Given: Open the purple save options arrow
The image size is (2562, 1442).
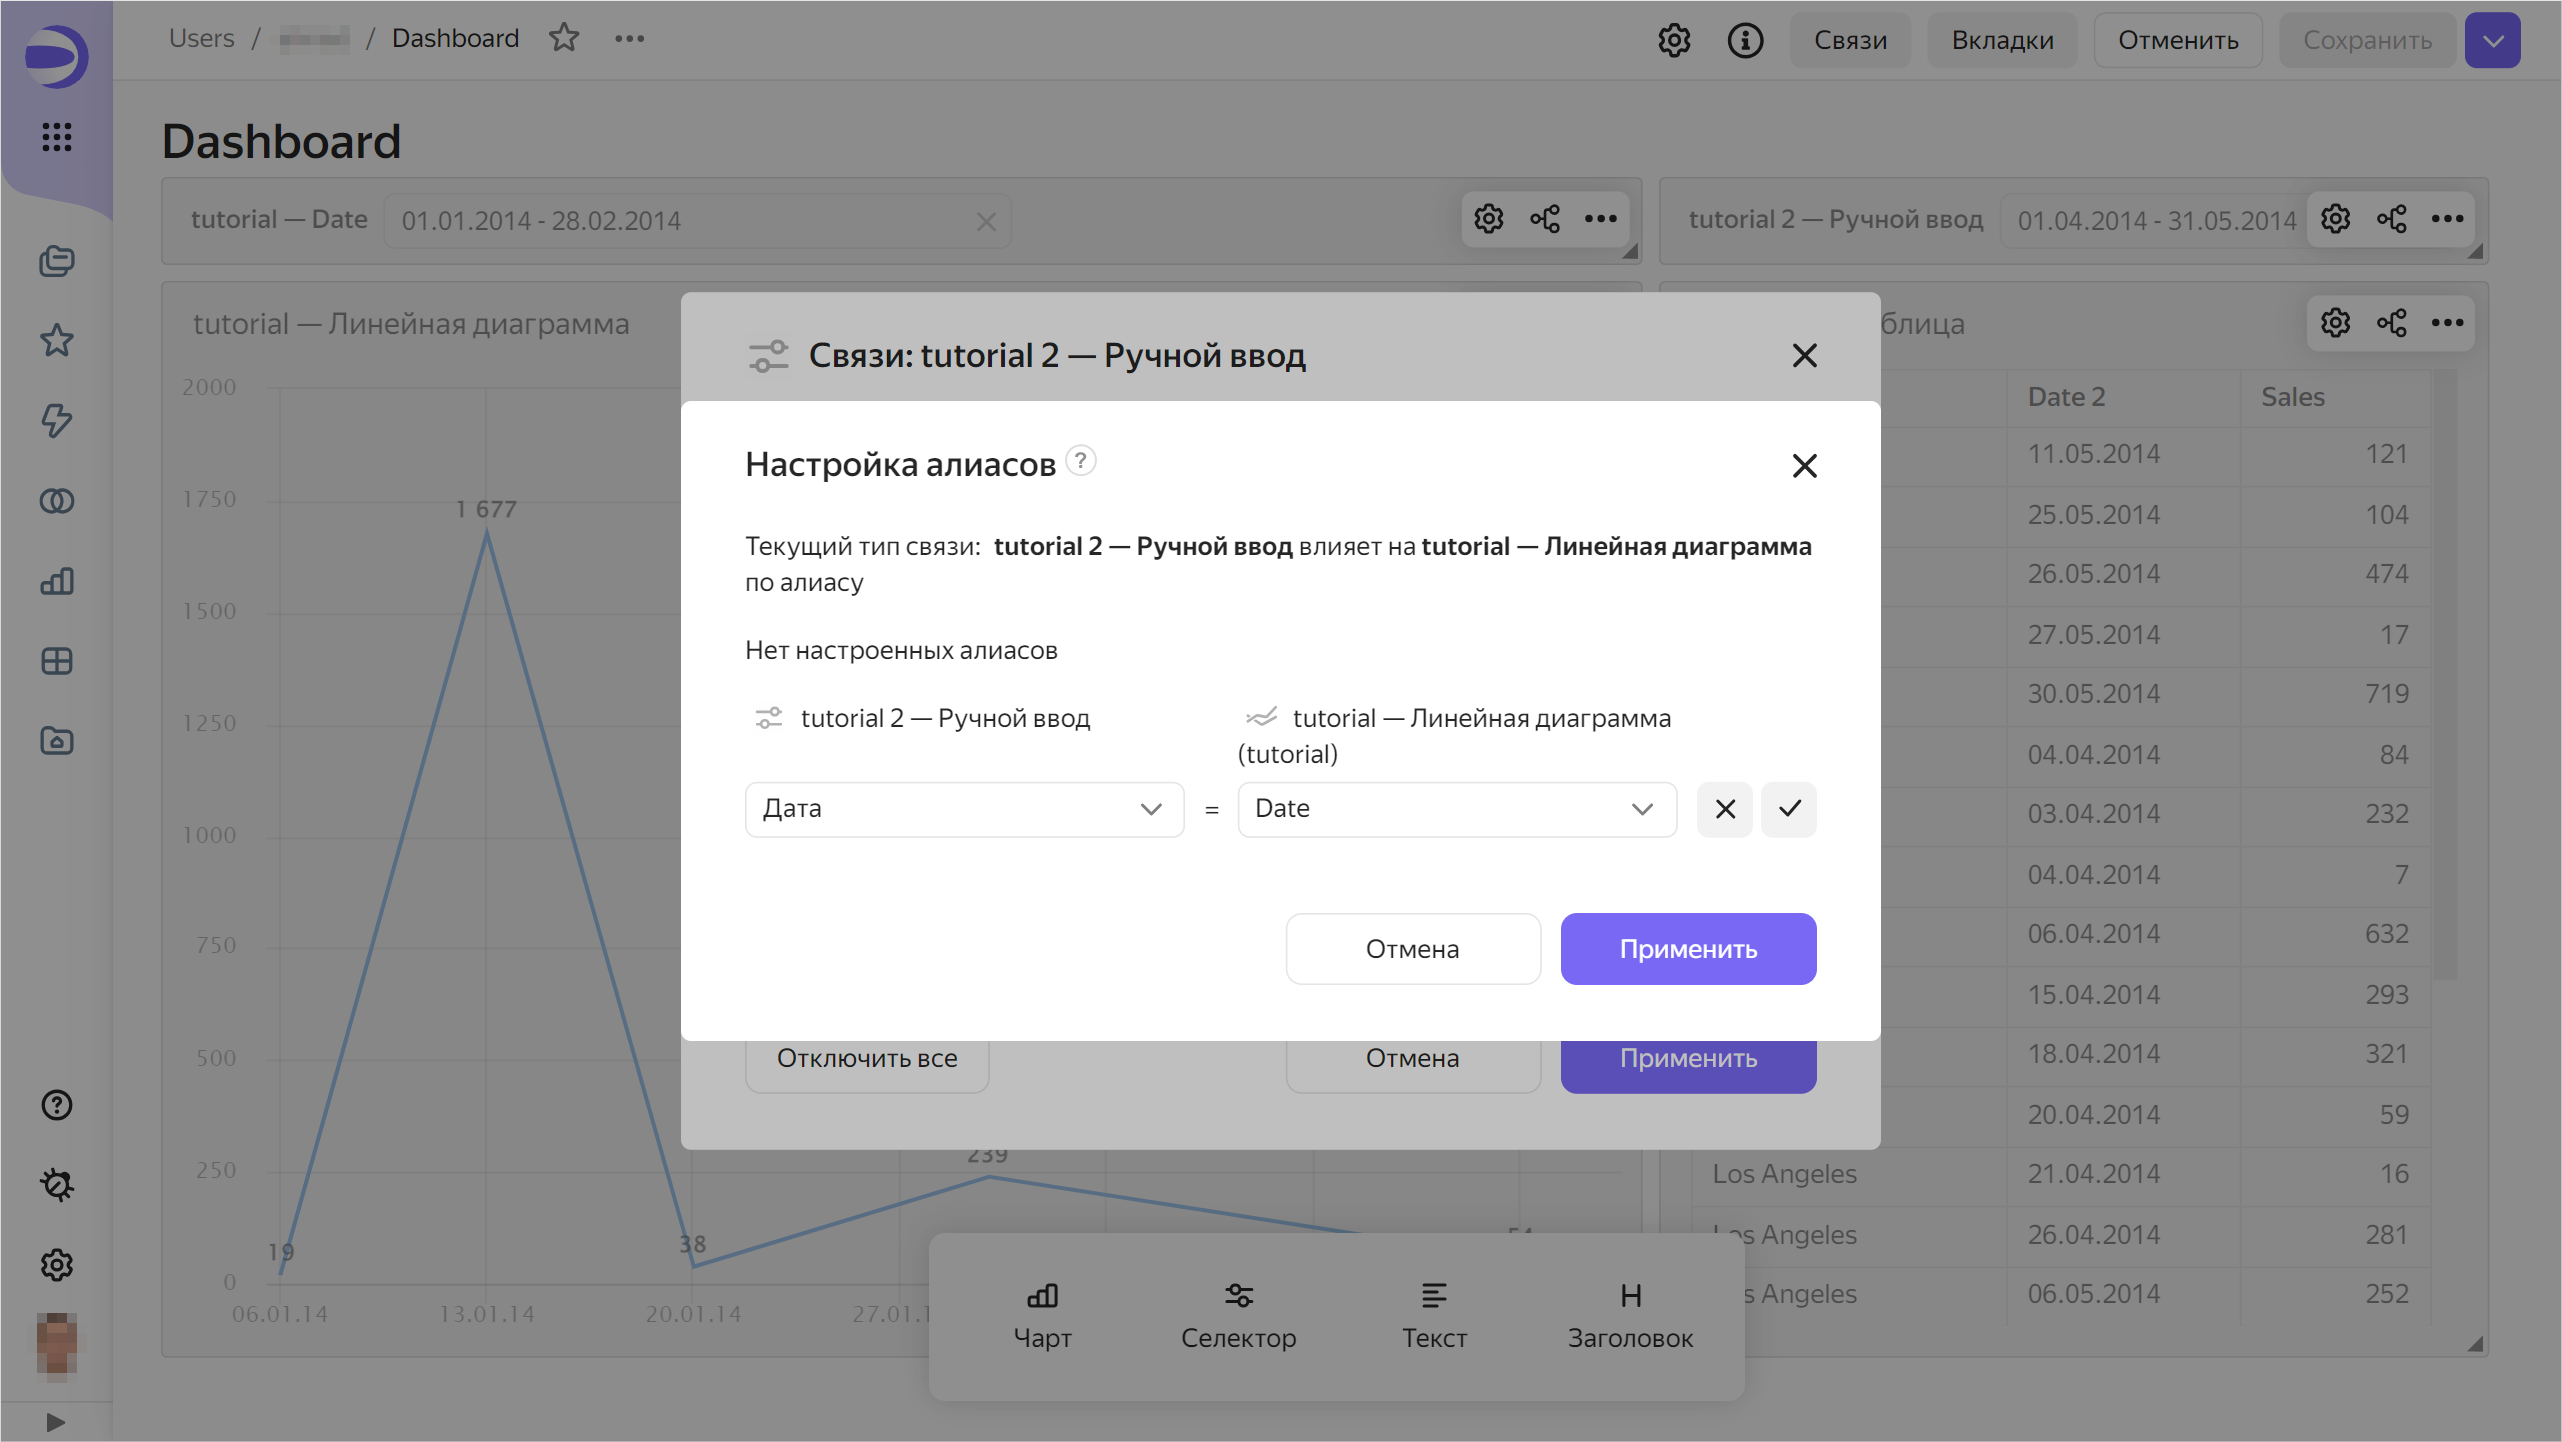Looking at the screenshot, I should 2492,40.
